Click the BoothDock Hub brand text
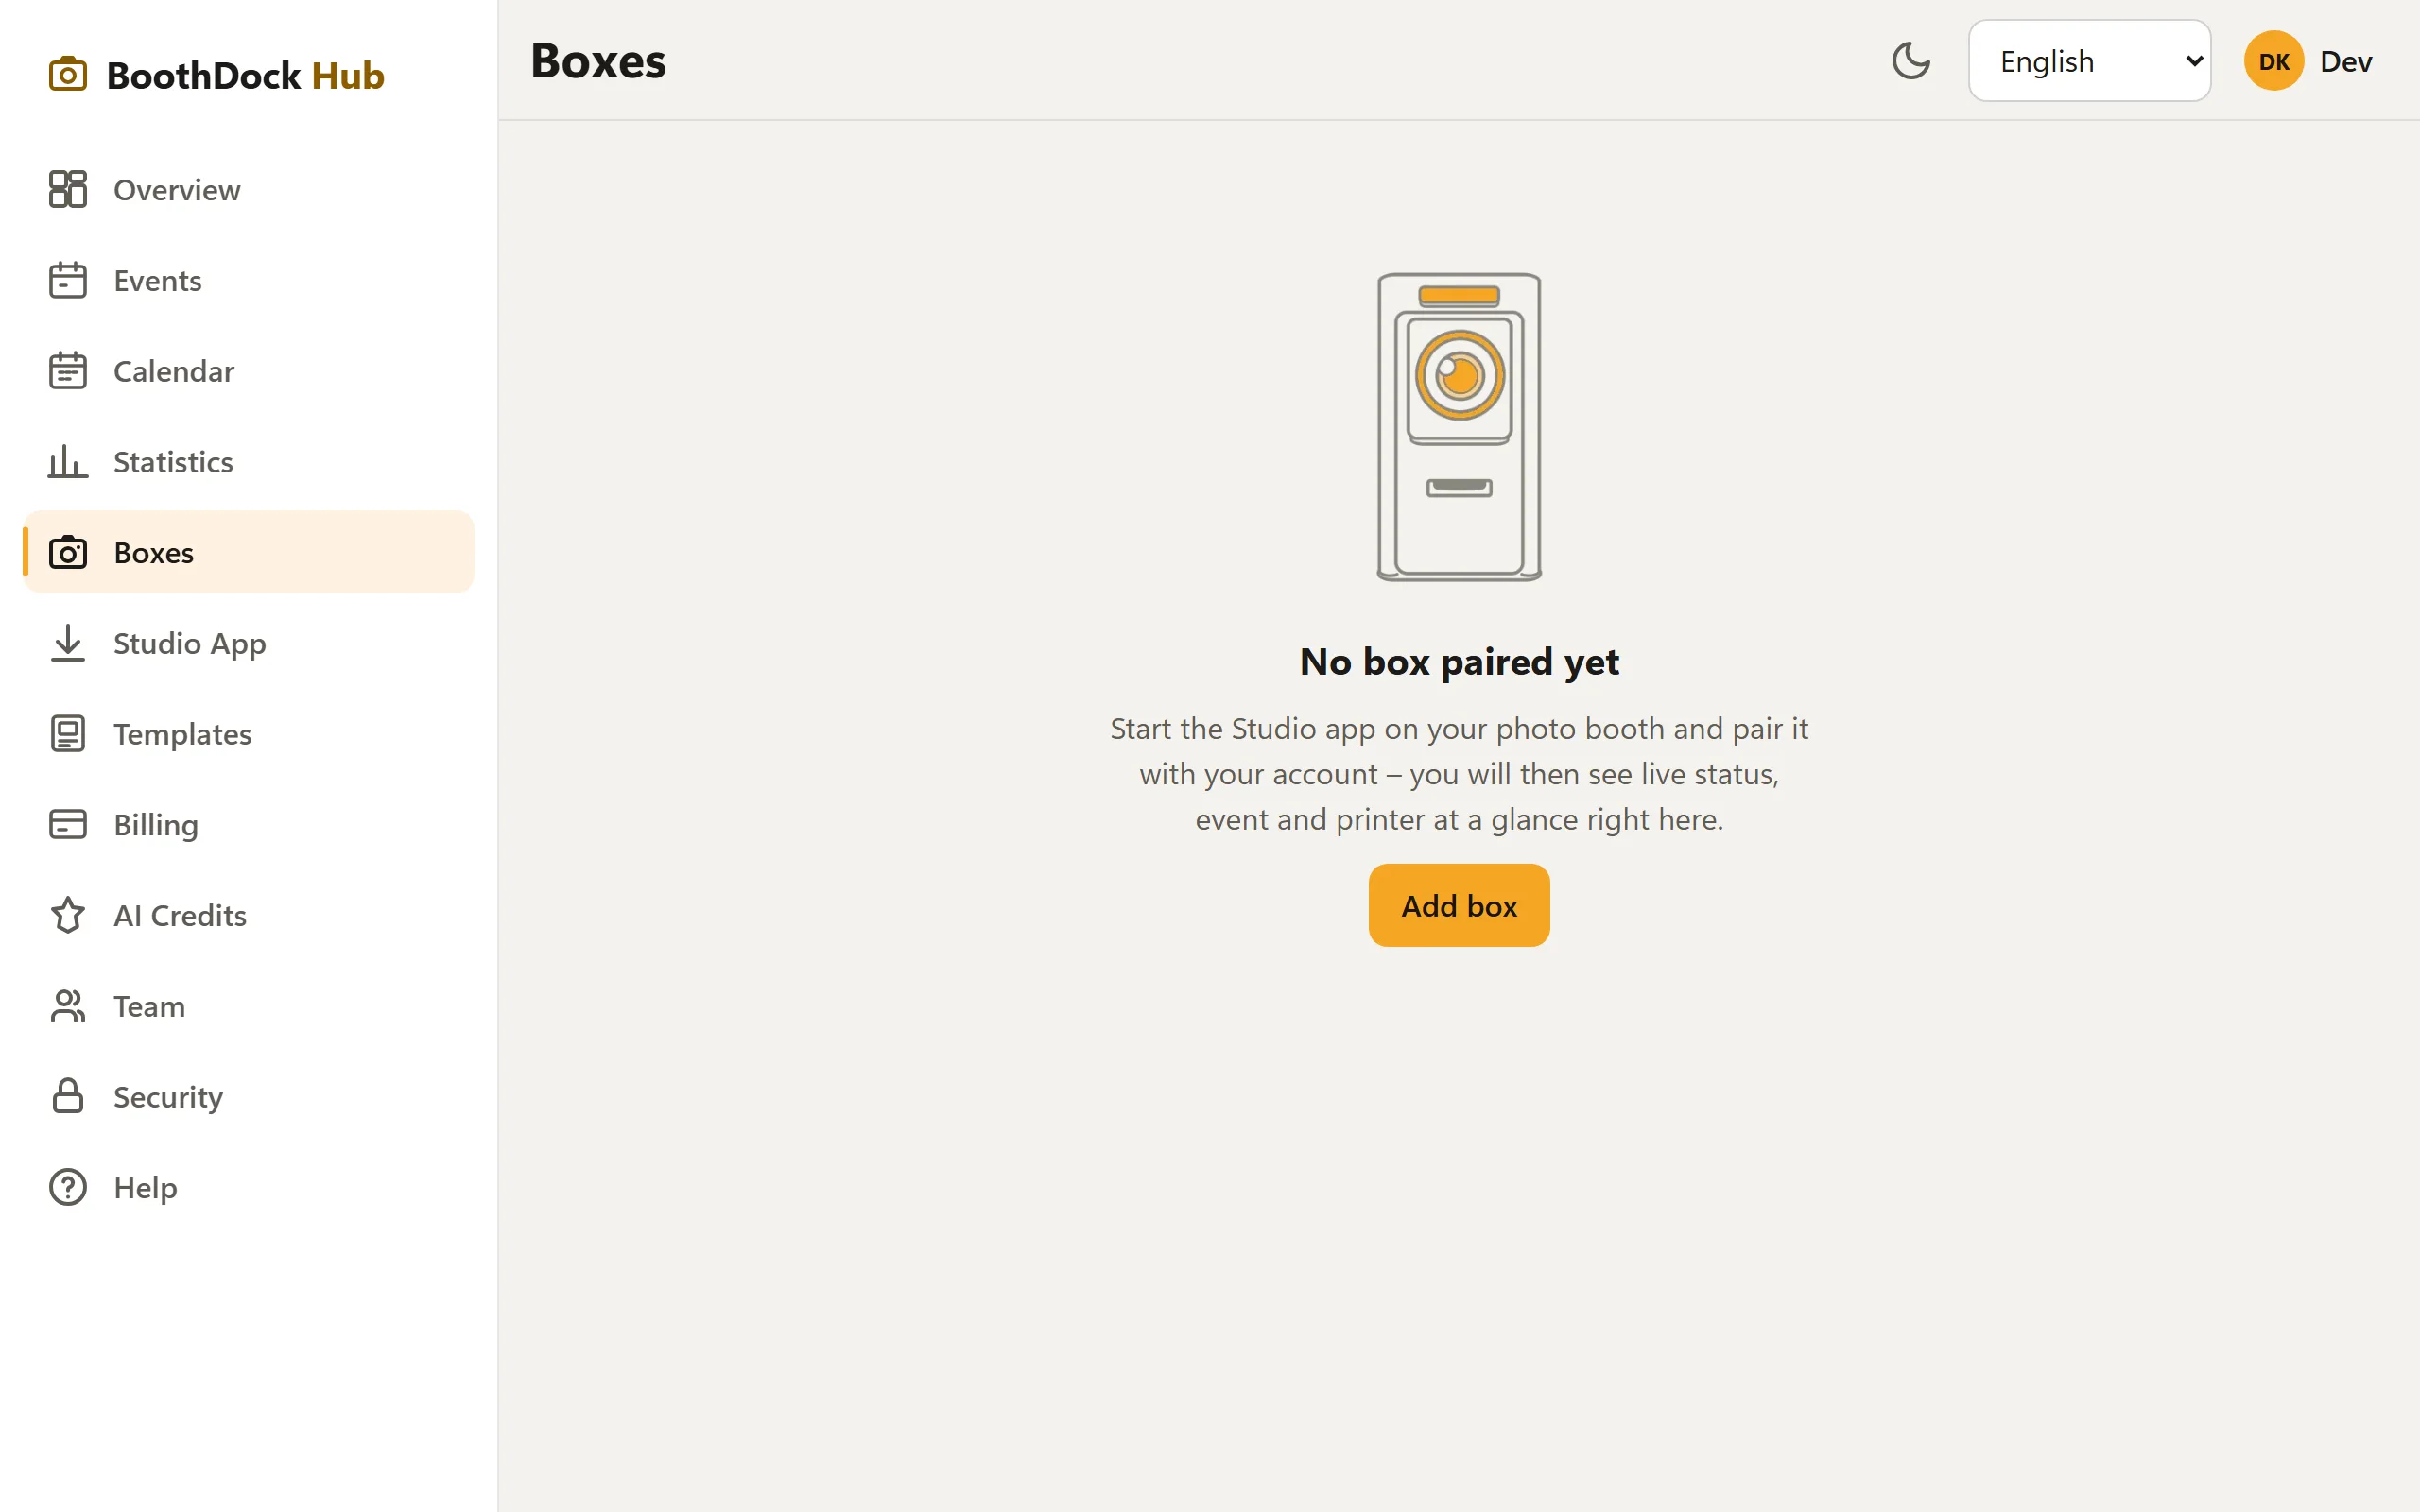Screen dimensions: 2420x1512 [x=245, y=75]
